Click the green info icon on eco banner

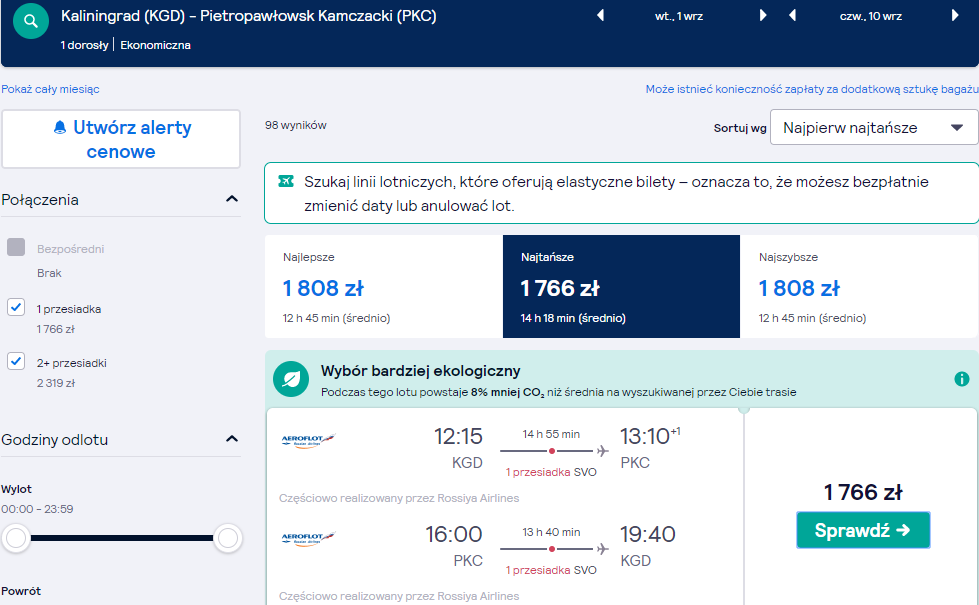pyautogui.click(x=962, y=379)
